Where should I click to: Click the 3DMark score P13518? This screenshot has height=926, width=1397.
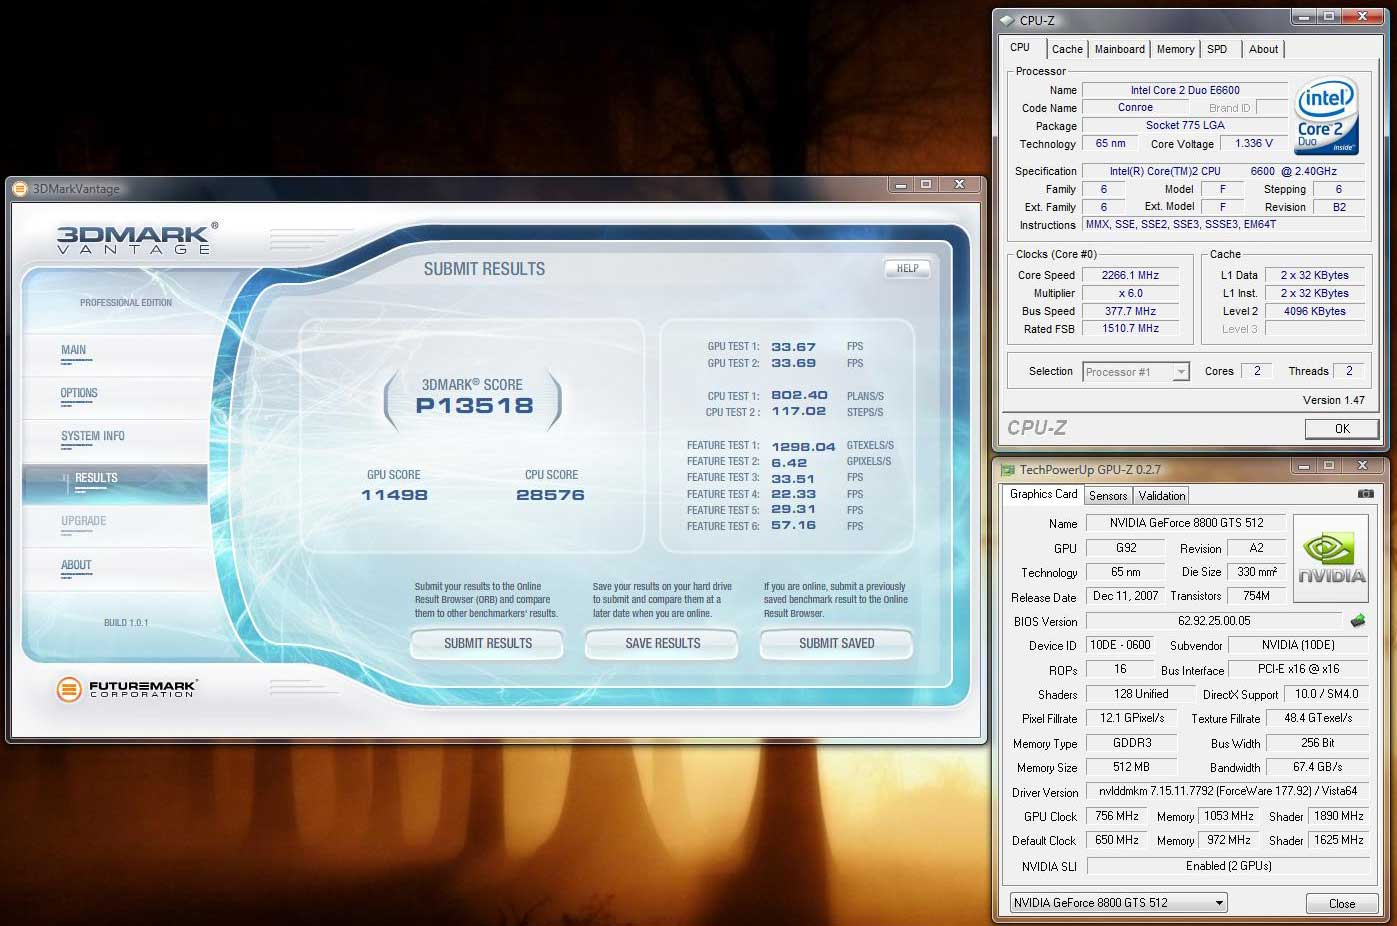(474, 405)
